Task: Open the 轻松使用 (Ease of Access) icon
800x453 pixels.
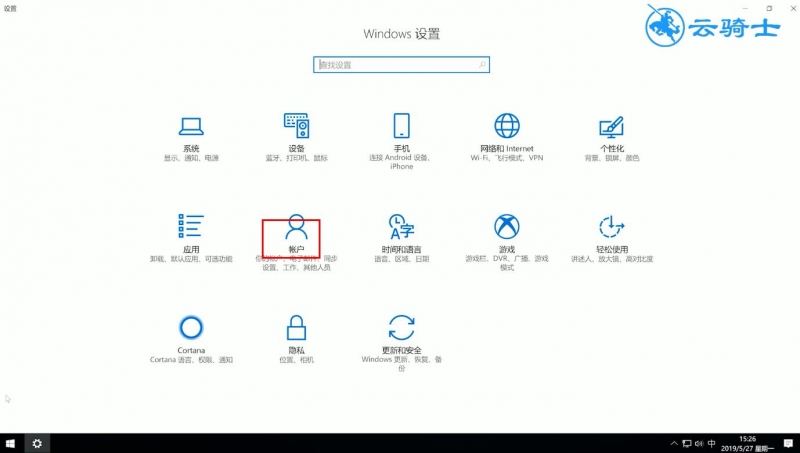Action: (x=612, y=226)
